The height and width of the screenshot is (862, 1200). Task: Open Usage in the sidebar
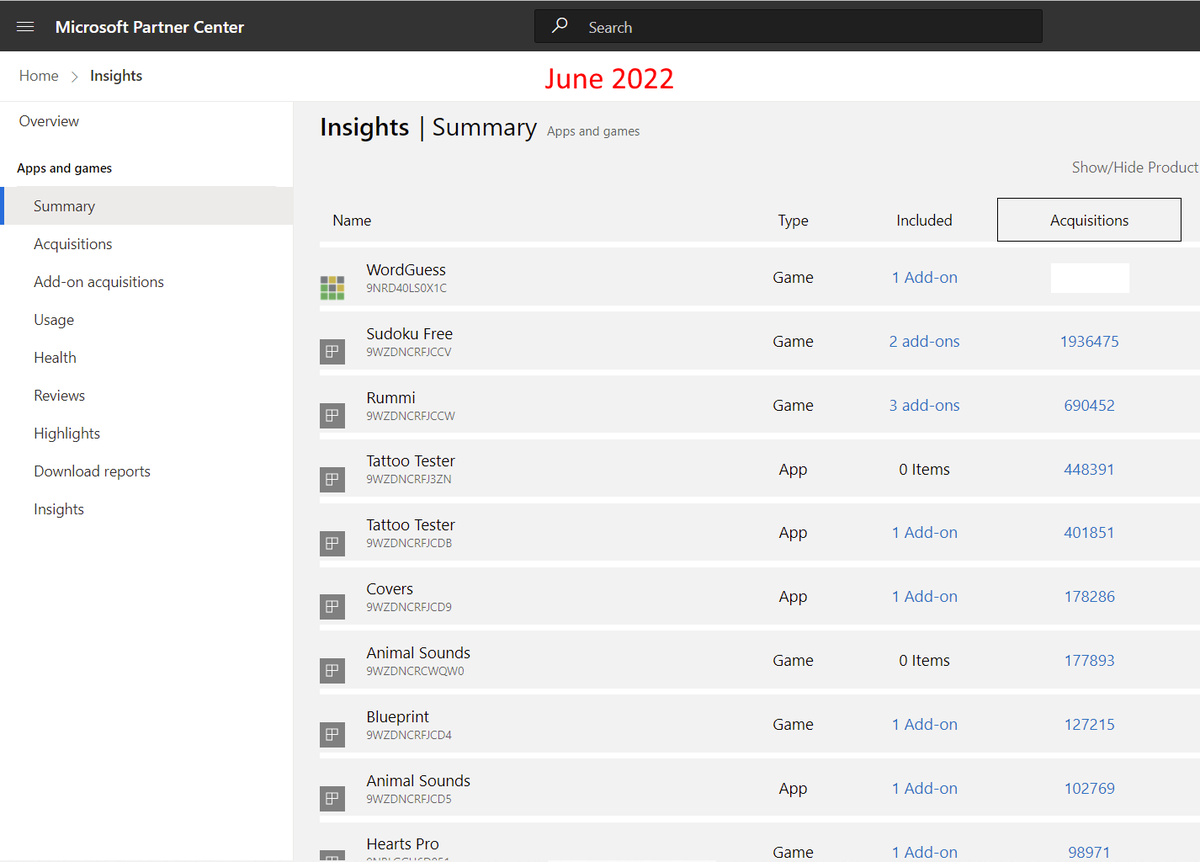pos(54,320)
